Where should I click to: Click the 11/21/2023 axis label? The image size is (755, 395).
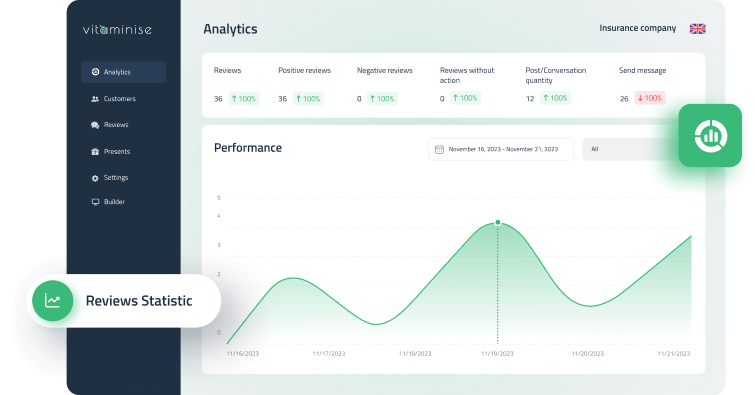(674, 354)
